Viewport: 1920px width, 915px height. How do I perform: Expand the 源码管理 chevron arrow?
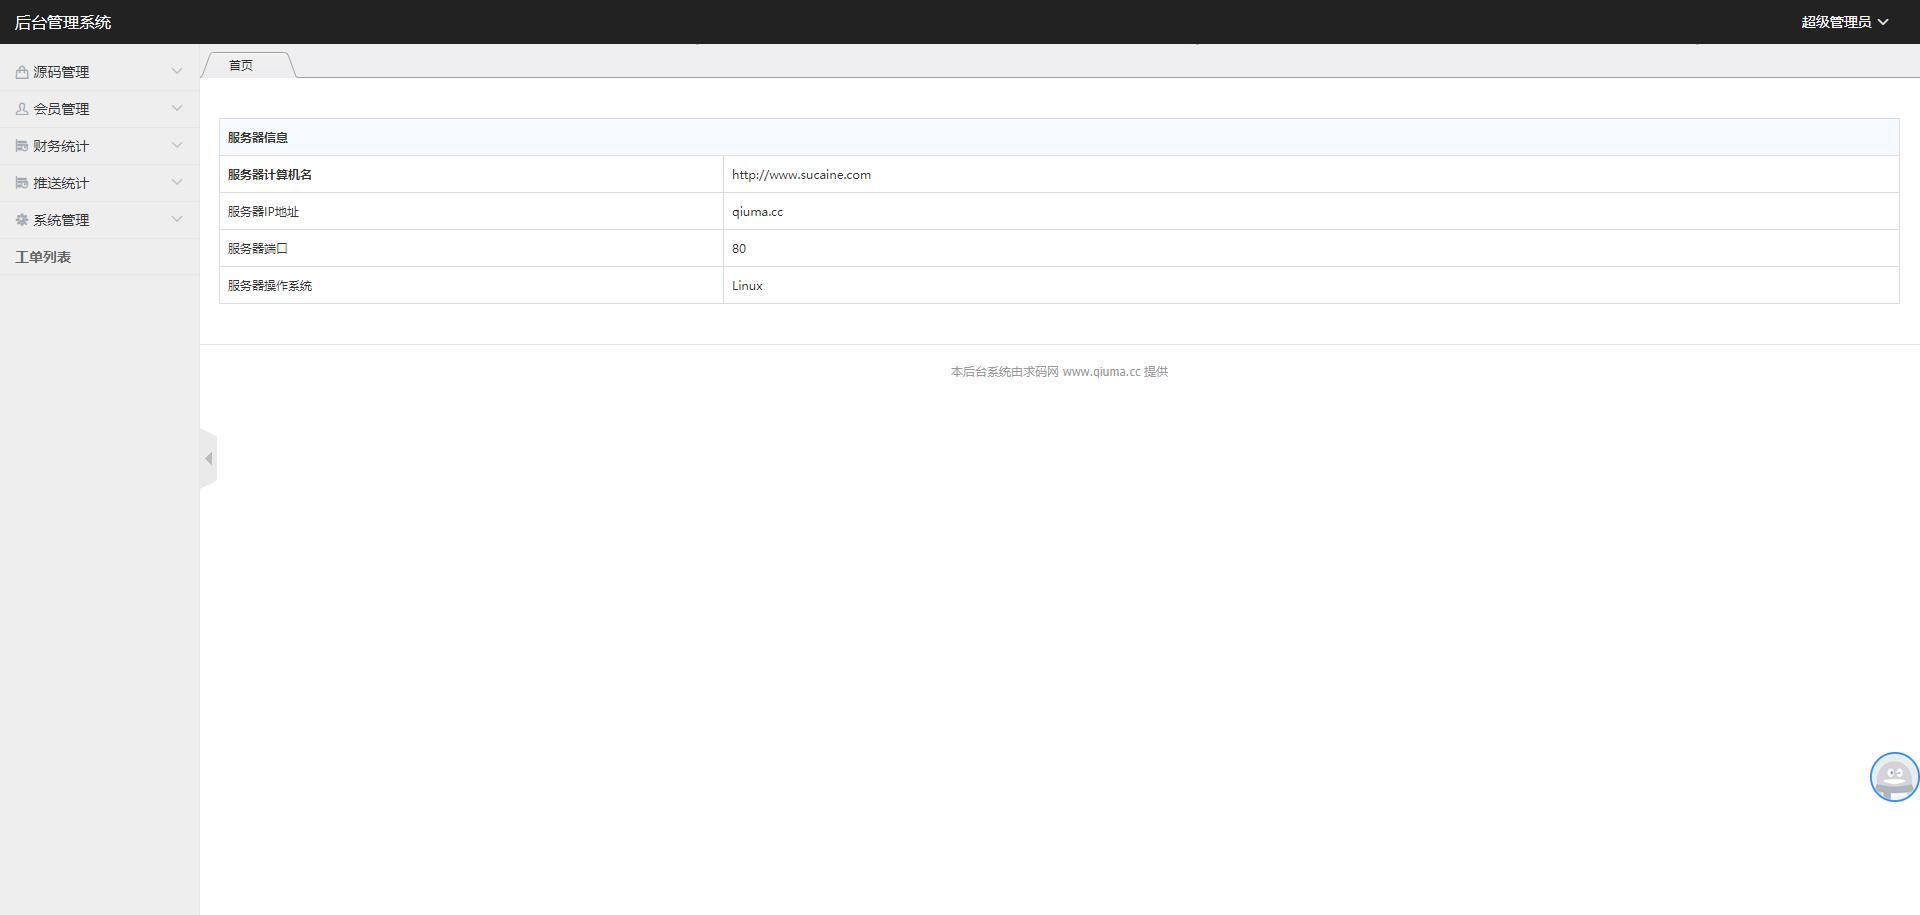point(177,71)
